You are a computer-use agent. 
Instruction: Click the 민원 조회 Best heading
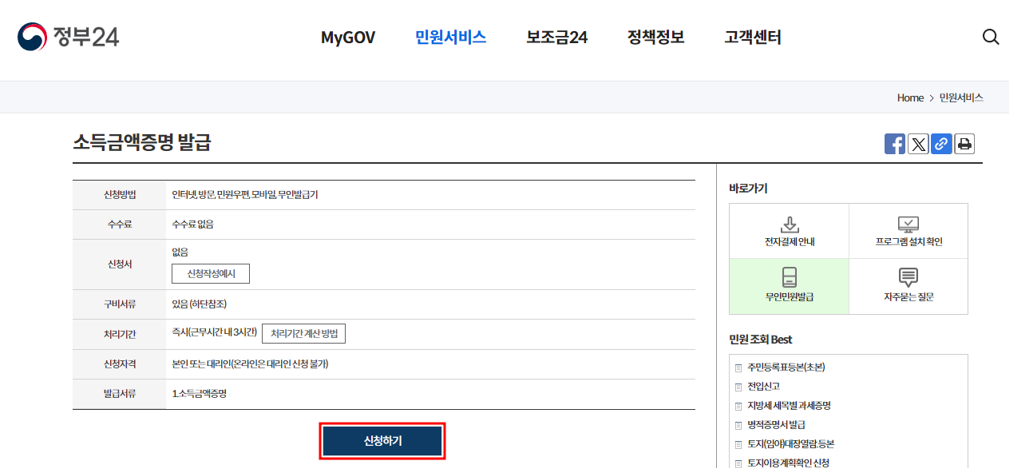point(760,339)
